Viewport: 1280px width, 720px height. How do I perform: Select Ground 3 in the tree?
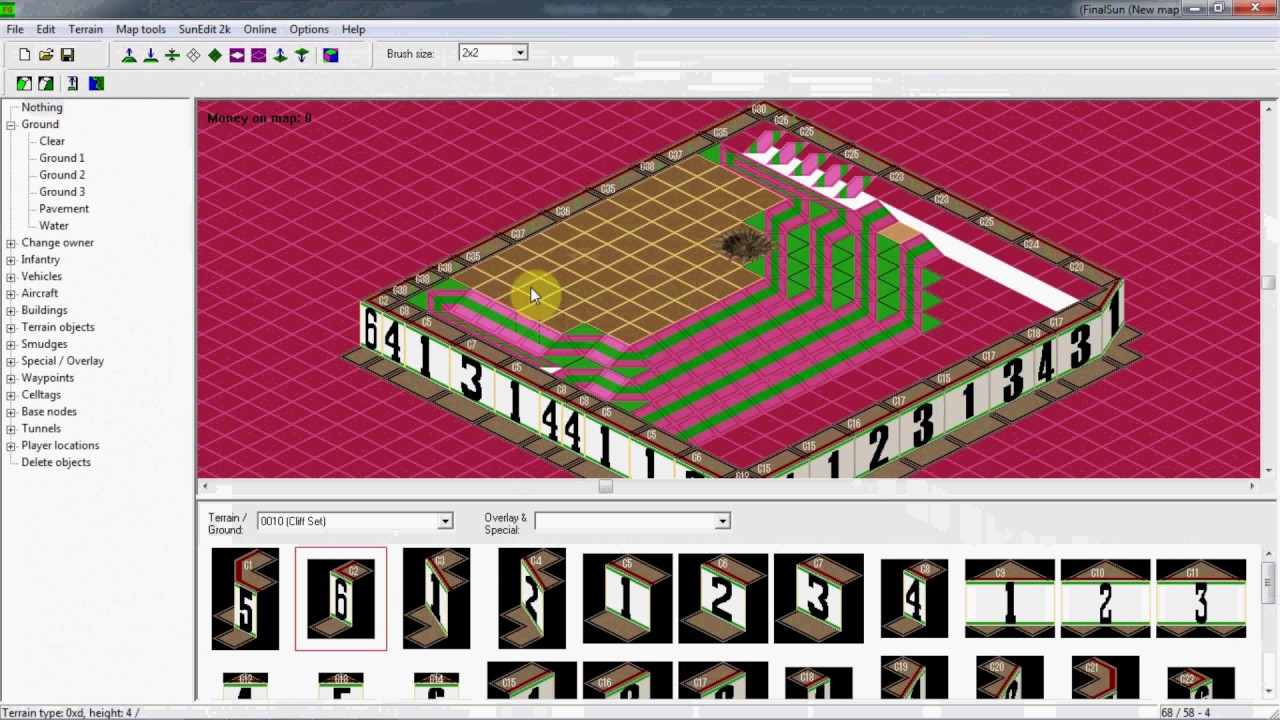tap(62, 192)
